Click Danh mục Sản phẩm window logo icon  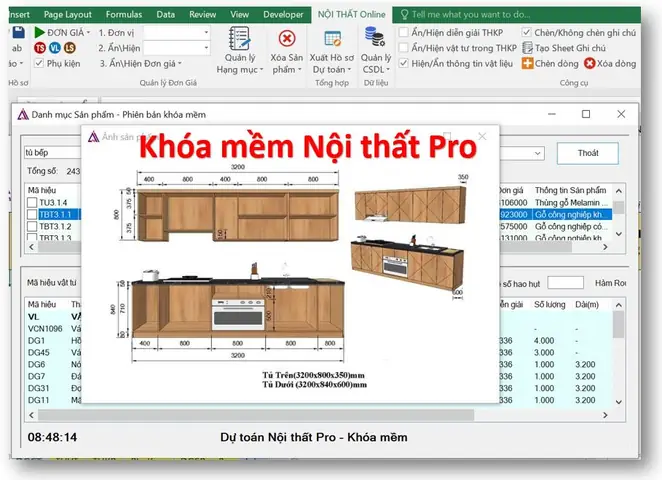click(x=23, y=114)
